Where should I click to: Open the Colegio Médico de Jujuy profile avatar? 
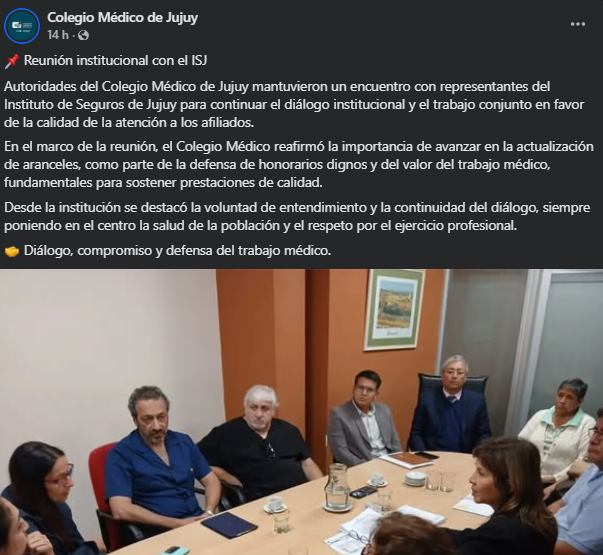coord(22,25)
